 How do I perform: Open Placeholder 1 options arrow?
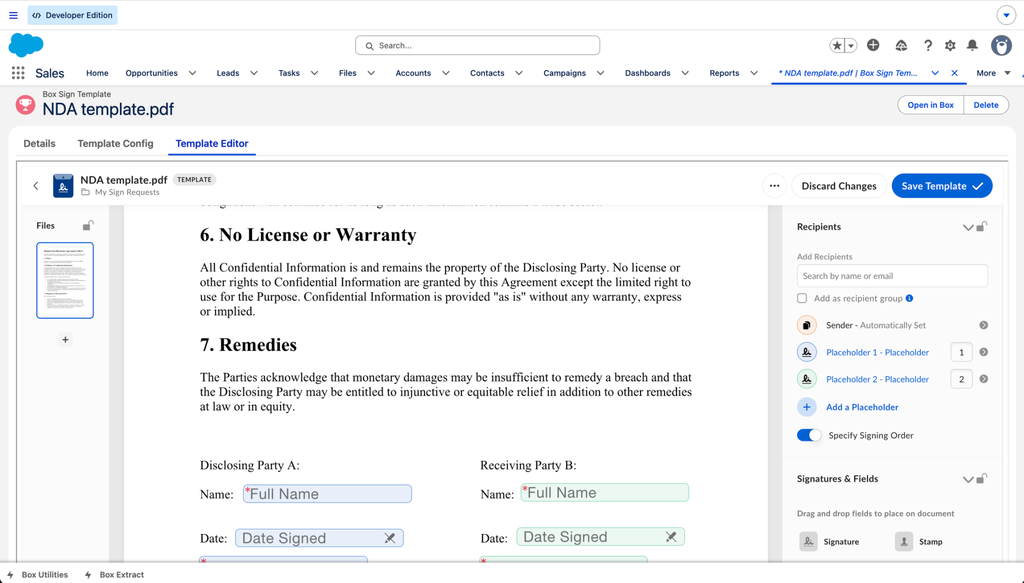(x=984, y=352)
